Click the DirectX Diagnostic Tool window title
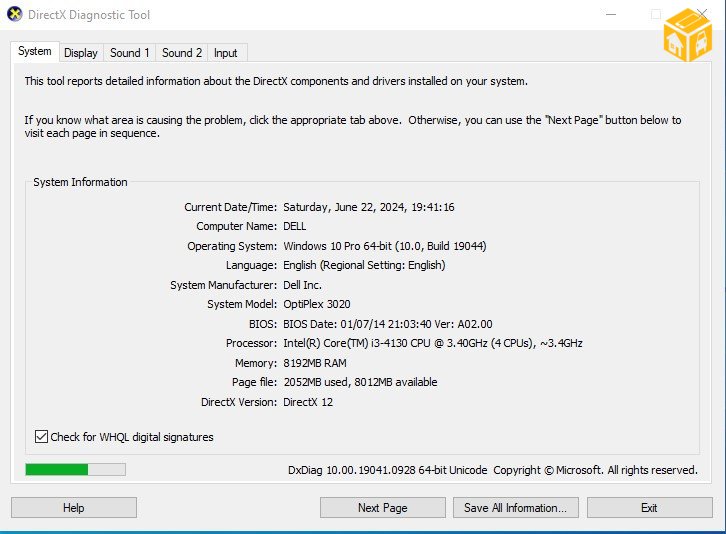This screenshot has height=534, width=726. 89,15
